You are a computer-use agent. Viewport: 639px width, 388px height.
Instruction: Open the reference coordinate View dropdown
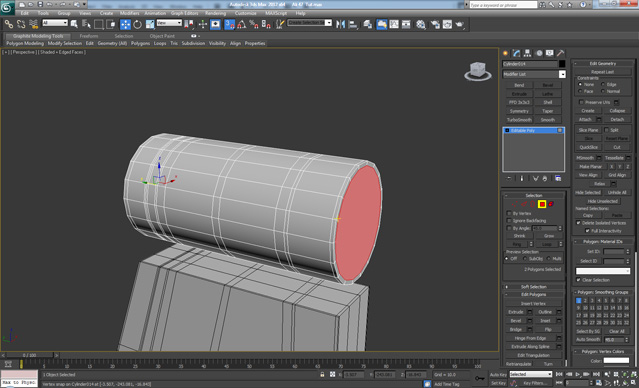(169, 23)
